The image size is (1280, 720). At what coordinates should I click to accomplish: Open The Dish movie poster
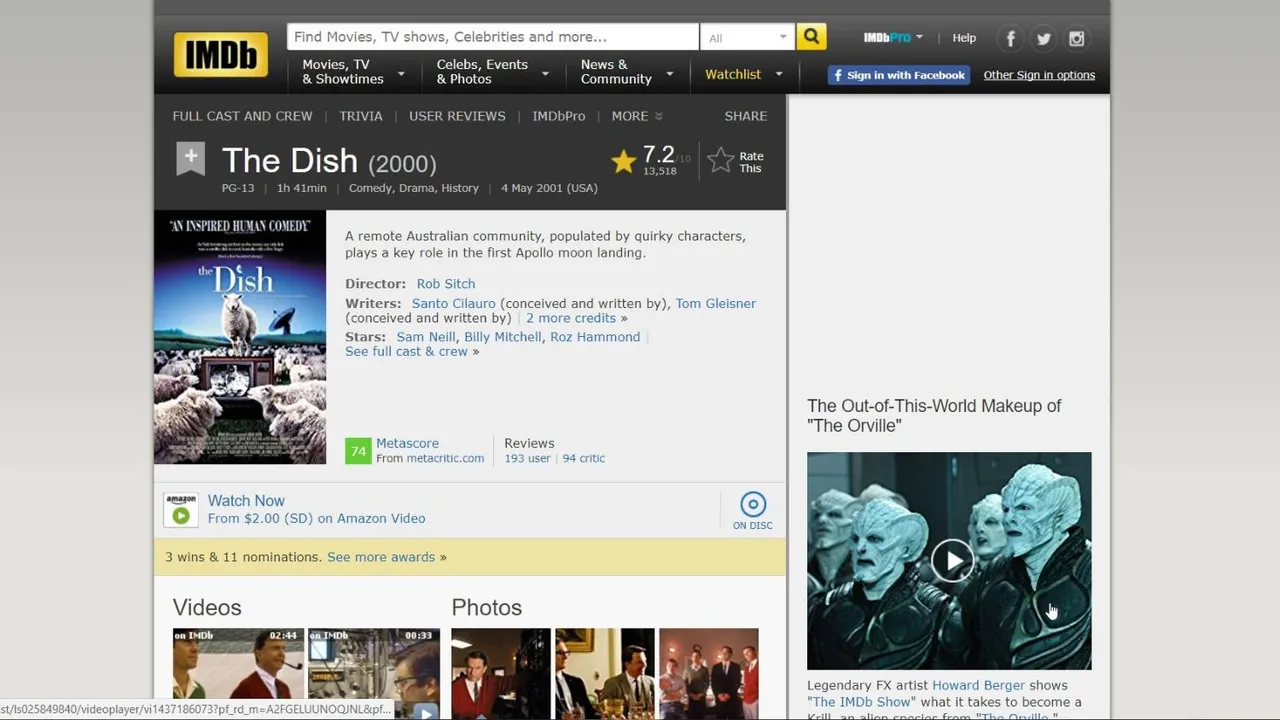coord(240,337)
